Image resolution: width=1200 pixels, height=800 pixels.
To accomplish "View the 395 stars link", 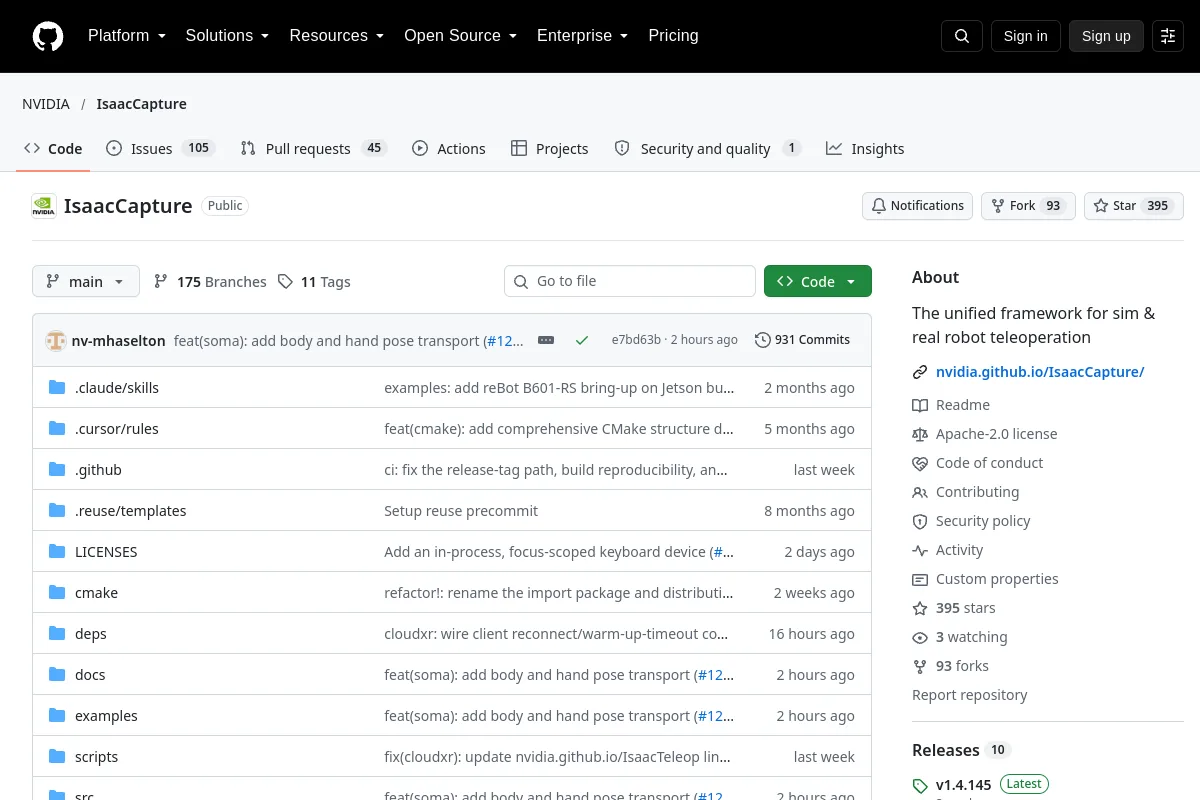I will pyautogui.click(x=954, y=608).
